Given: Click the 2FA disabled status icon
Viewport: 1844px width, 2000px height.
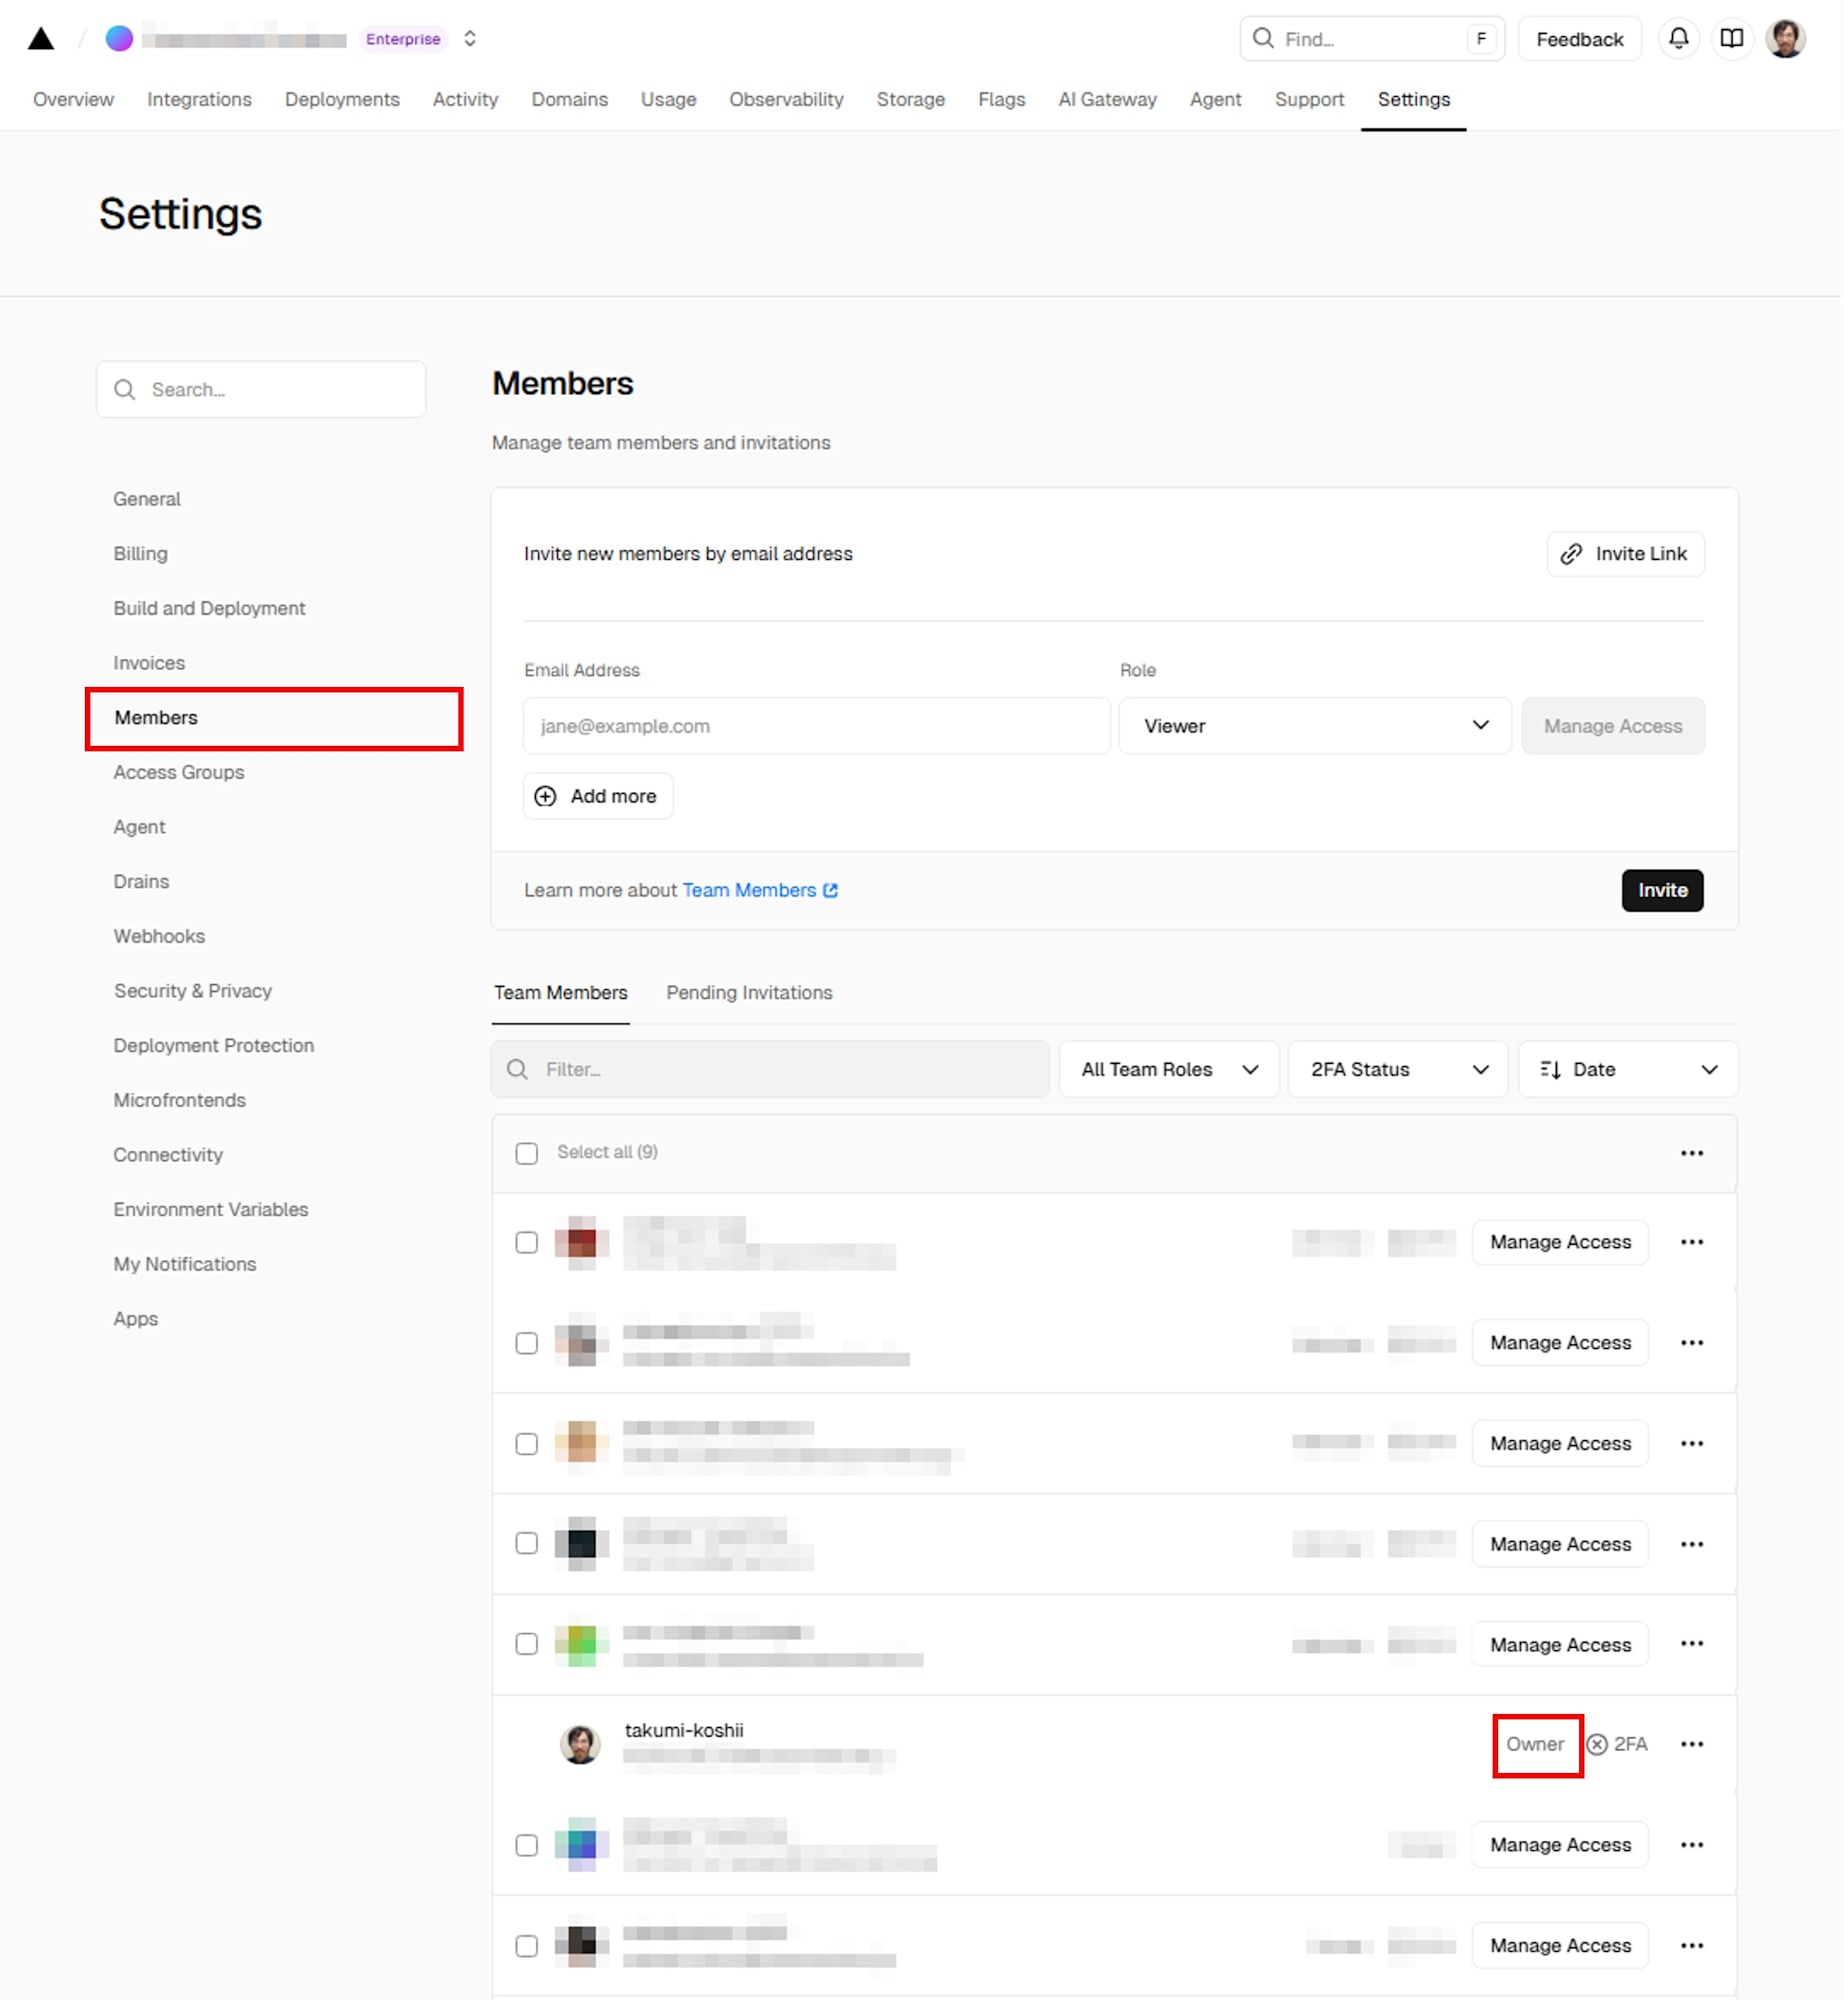Looking at the screenshot, I should tap(1597, 1744).
